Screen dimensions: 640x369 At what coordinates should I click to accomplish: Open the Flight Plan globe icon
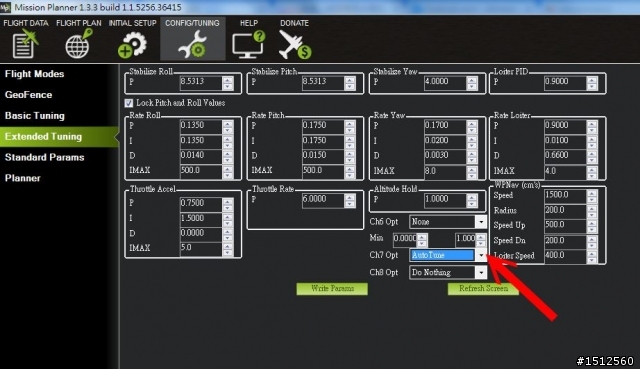click(78, 43)
